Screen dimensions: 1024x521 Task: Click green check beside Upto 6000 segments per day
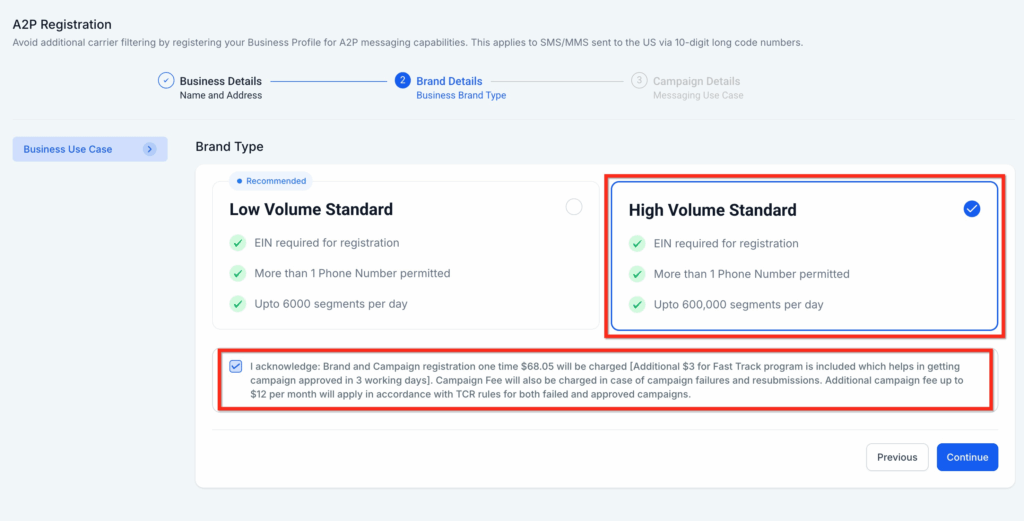pos(238,304)
